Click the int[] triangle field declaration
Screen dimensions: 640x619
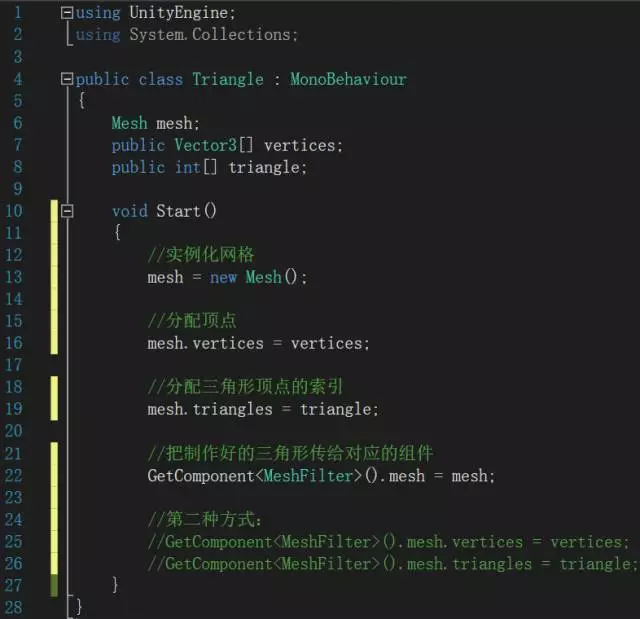209,167
